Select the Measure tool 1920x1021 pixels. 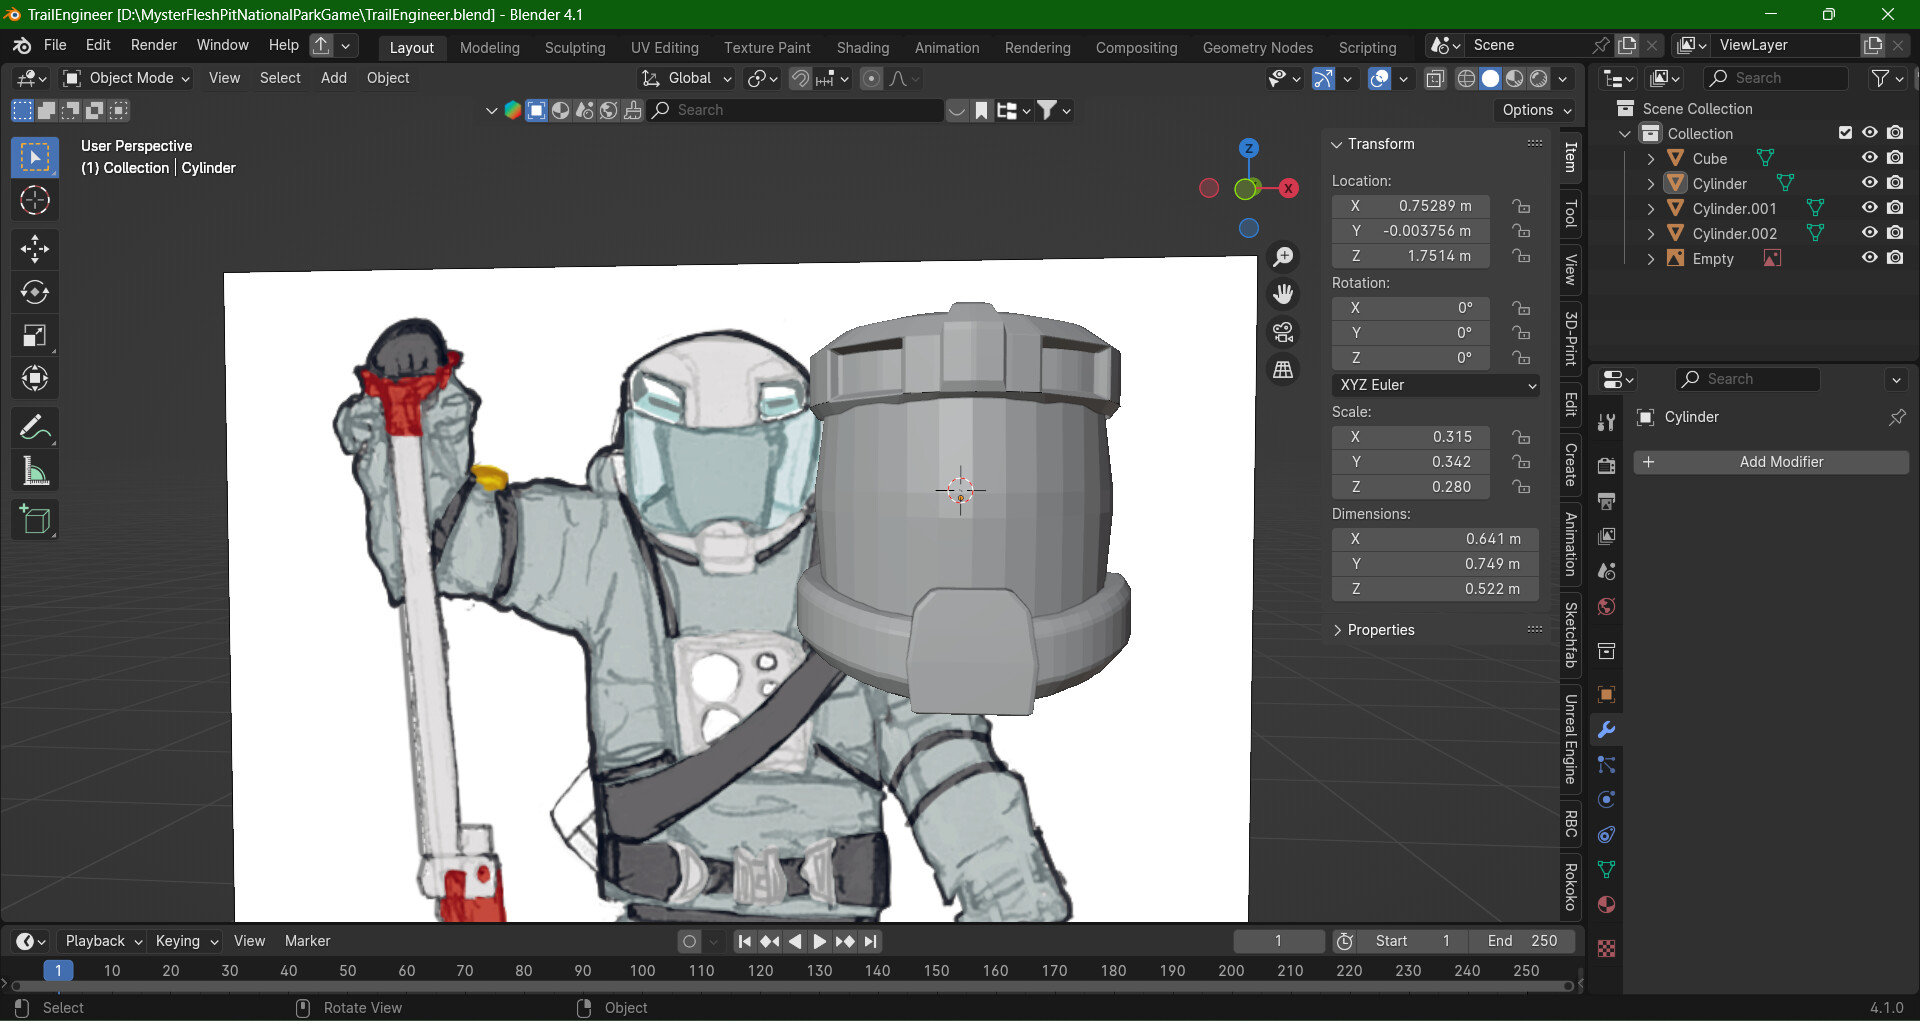[35, 470]
